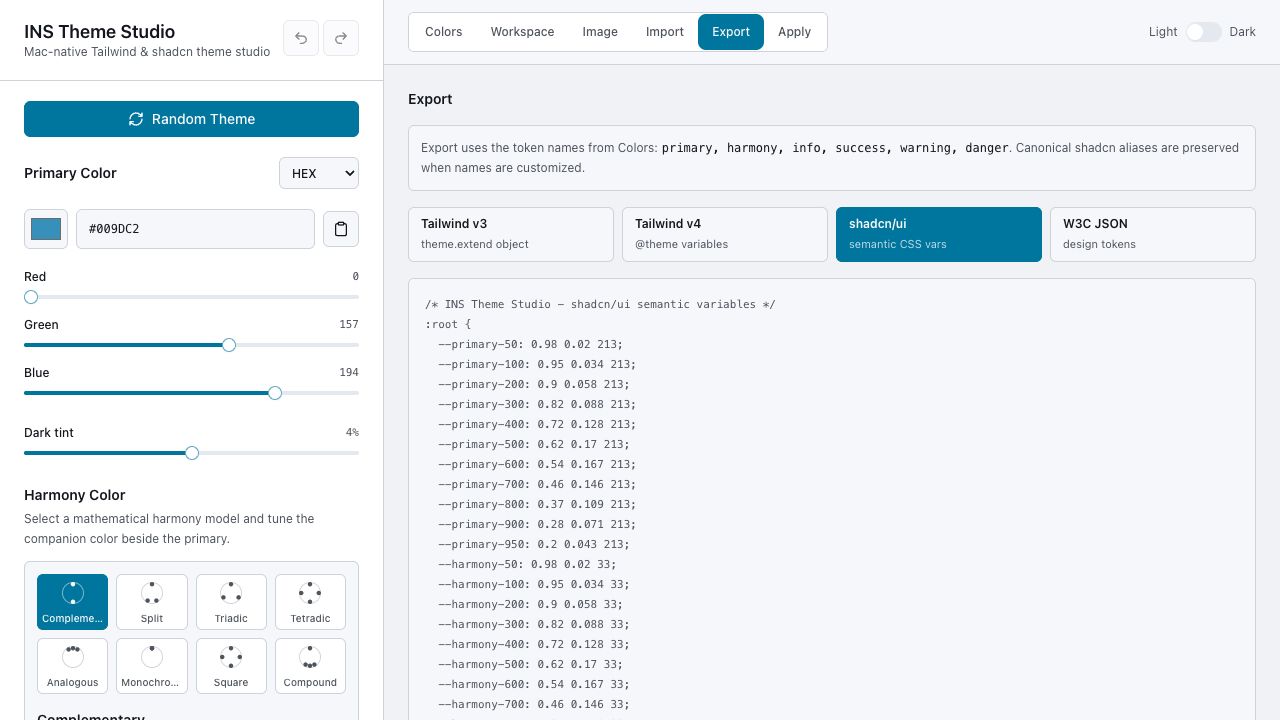Select W3C JSON export format

pyautogui.click(x=1153, y=234)
